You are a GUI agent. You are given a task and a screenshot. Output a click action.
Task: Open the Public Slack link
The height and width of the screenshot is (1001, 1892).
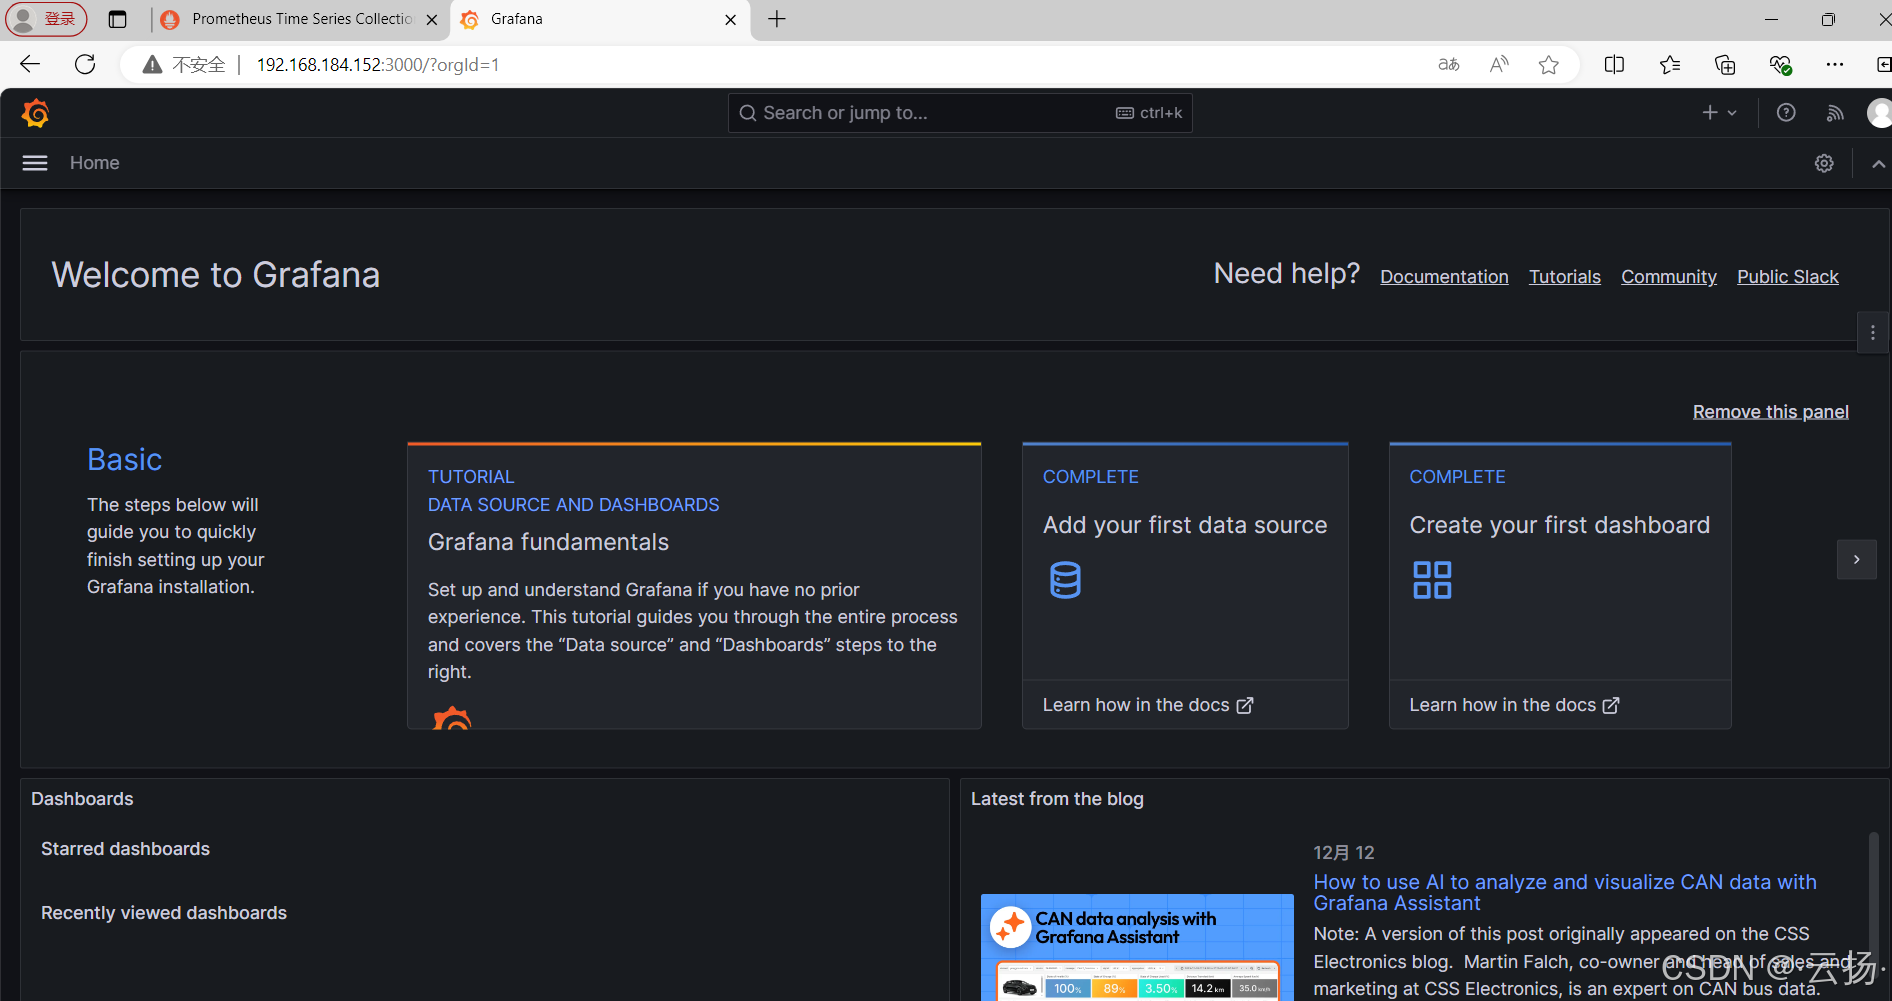click(x=1787, y=277)
